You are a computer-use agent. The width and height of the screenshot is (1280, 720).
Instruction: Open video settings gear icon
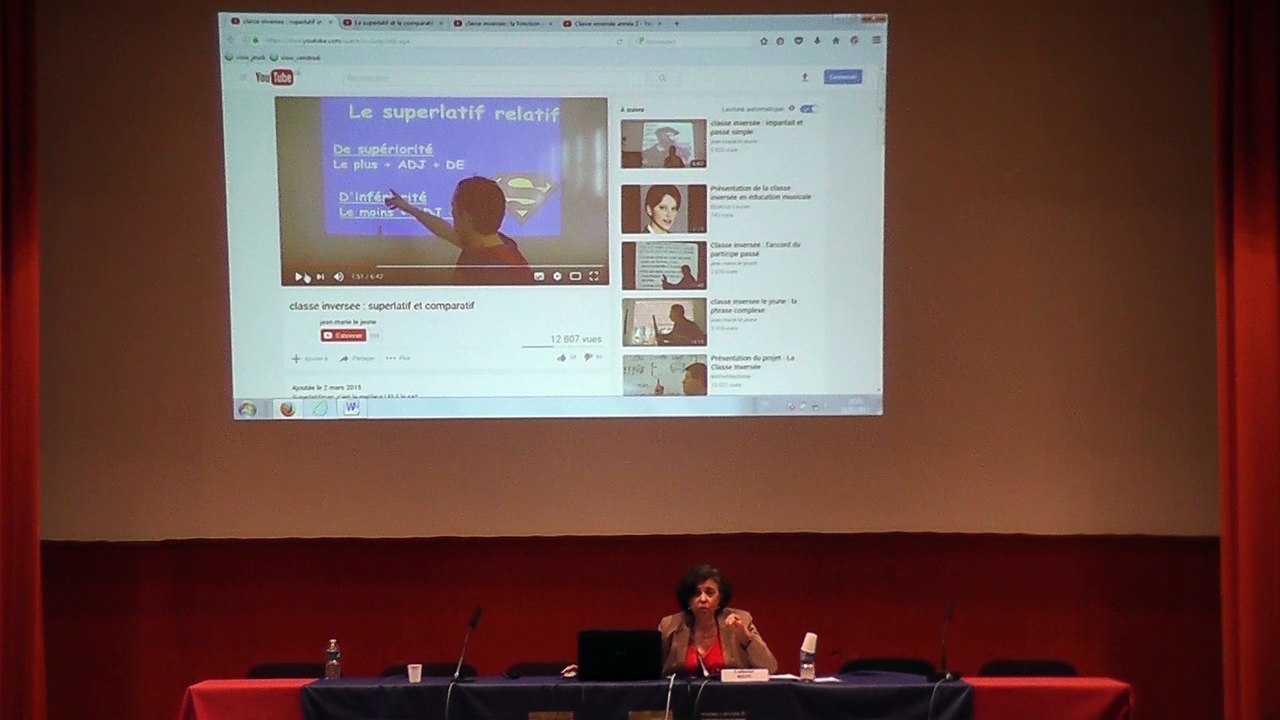click(557, 276)
